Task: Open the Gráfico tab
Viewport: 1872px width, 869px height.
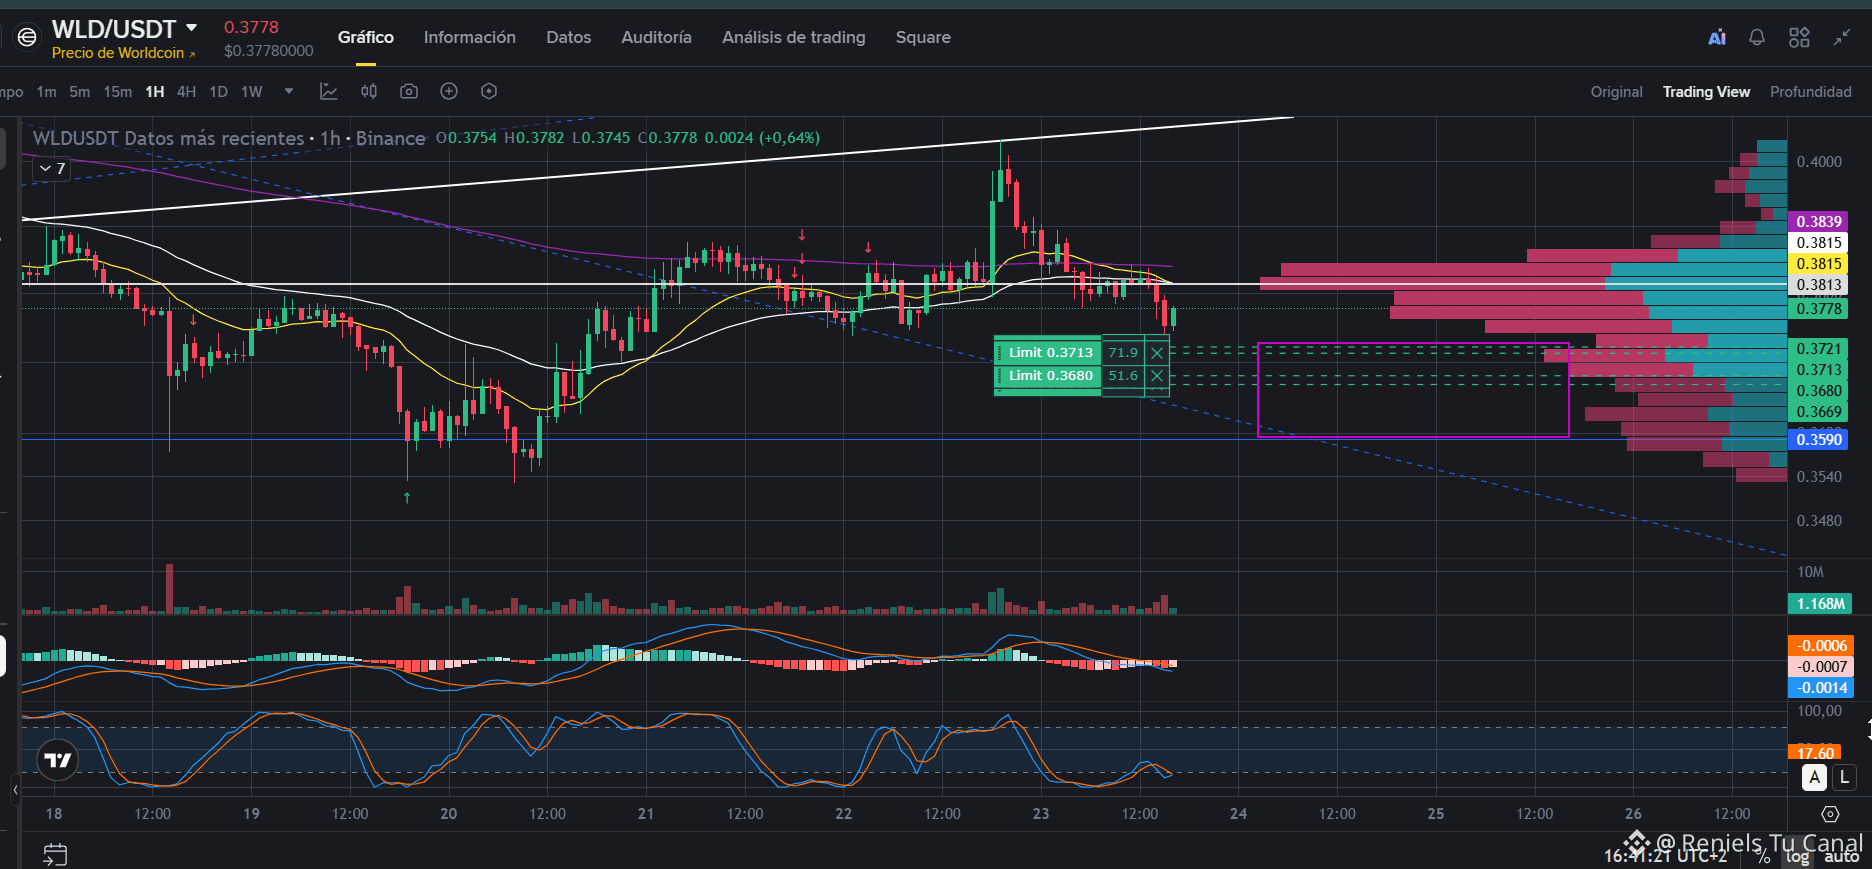Action: point(366,37)
